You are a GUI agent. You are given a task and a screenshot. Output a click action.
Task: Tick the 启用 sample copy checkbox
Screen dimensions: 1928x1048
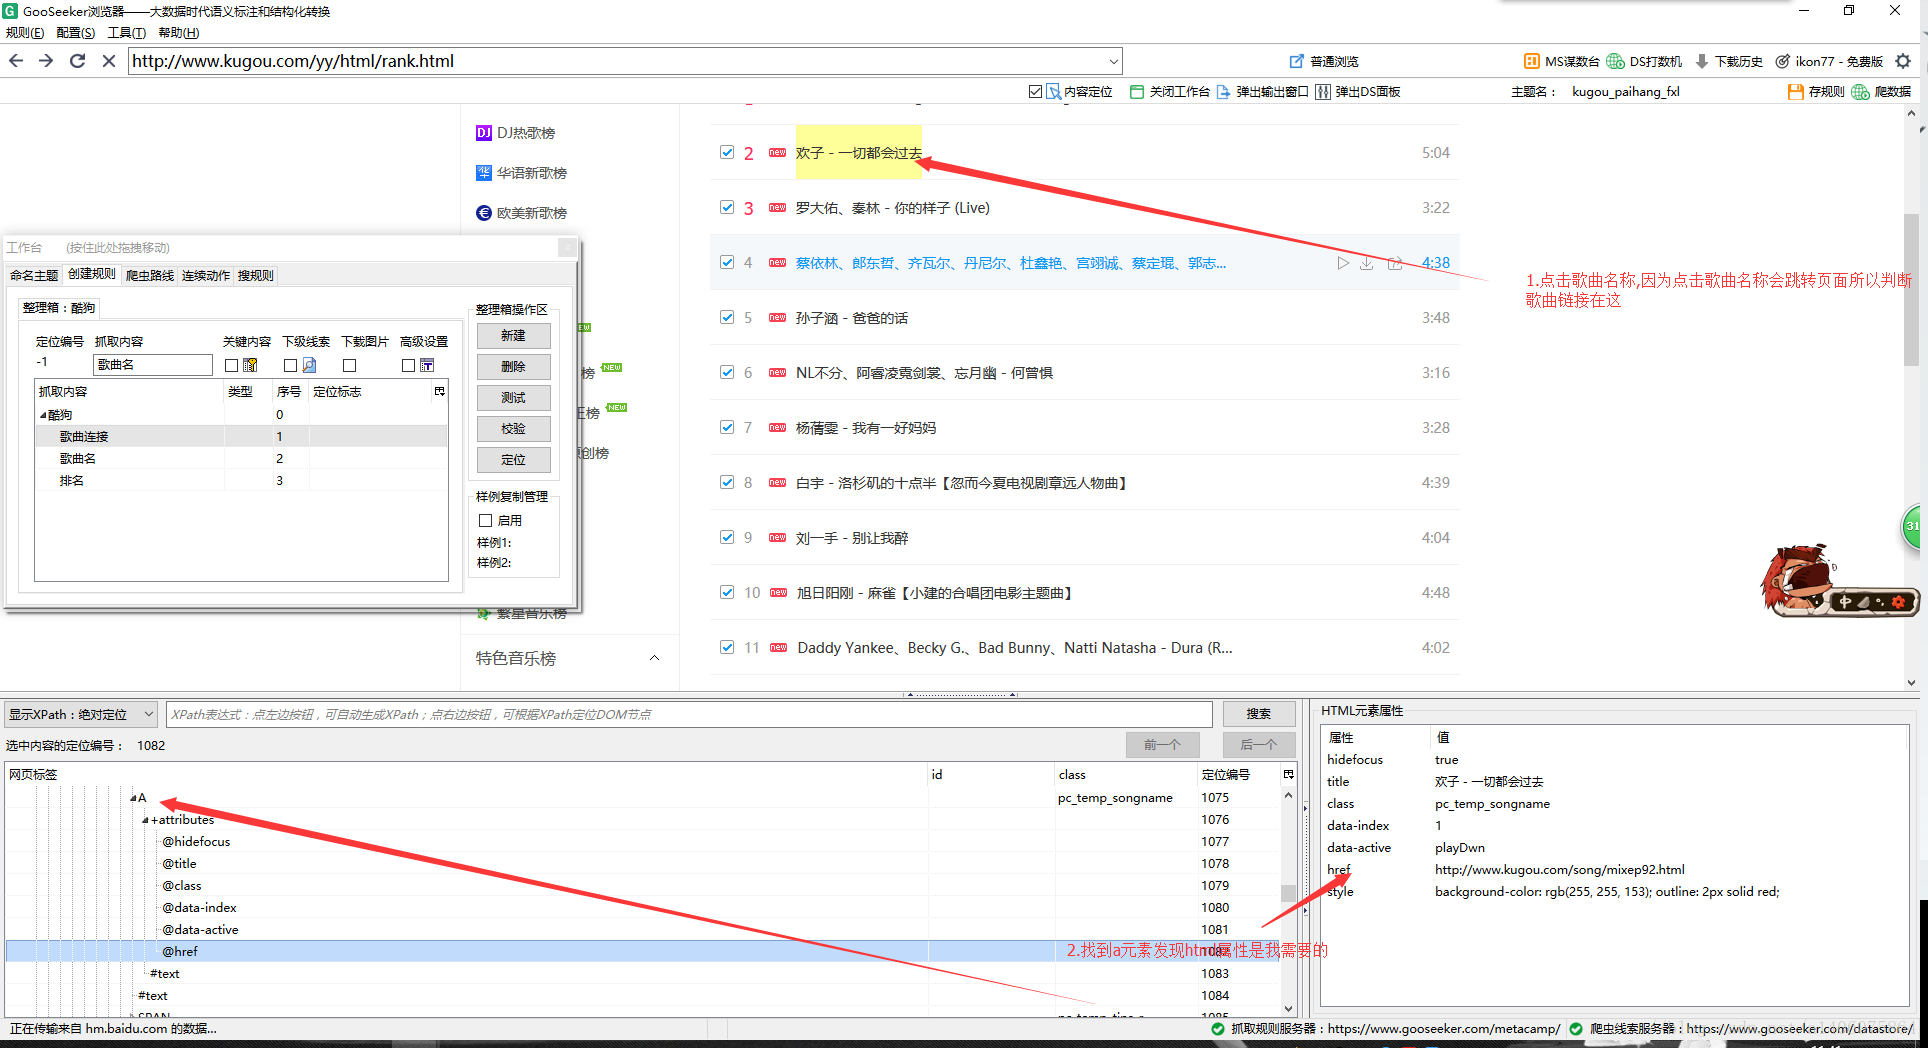[x=486, y=520]
